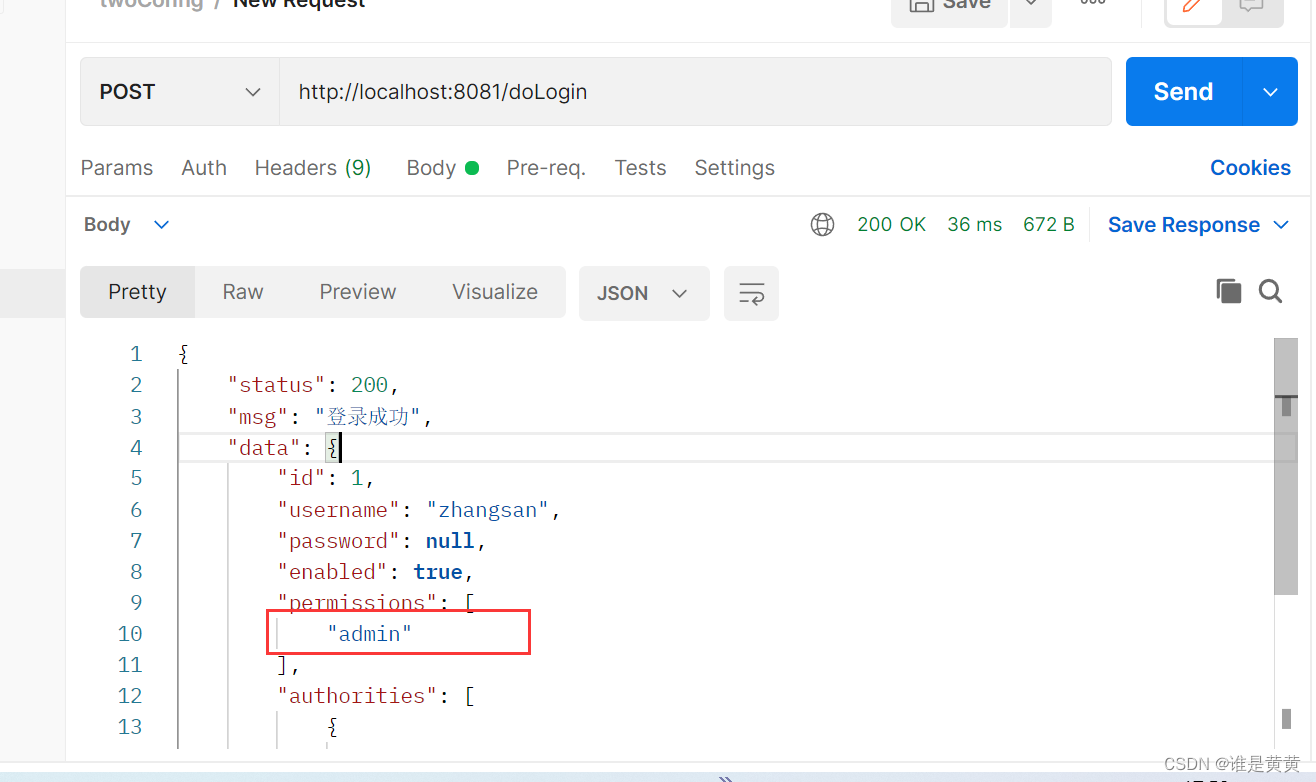Open the Send options arrow
The image size is (1316, 782).
click(x=1270, y=92)
